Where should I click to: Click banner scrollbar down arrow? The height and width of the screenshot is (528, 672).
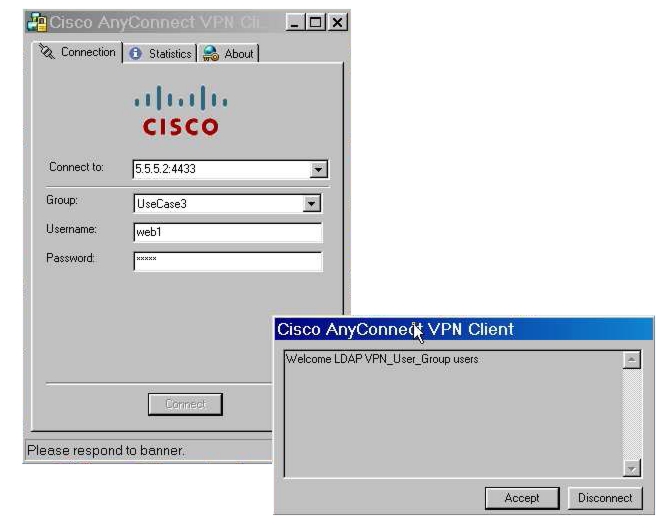point(632,468)
